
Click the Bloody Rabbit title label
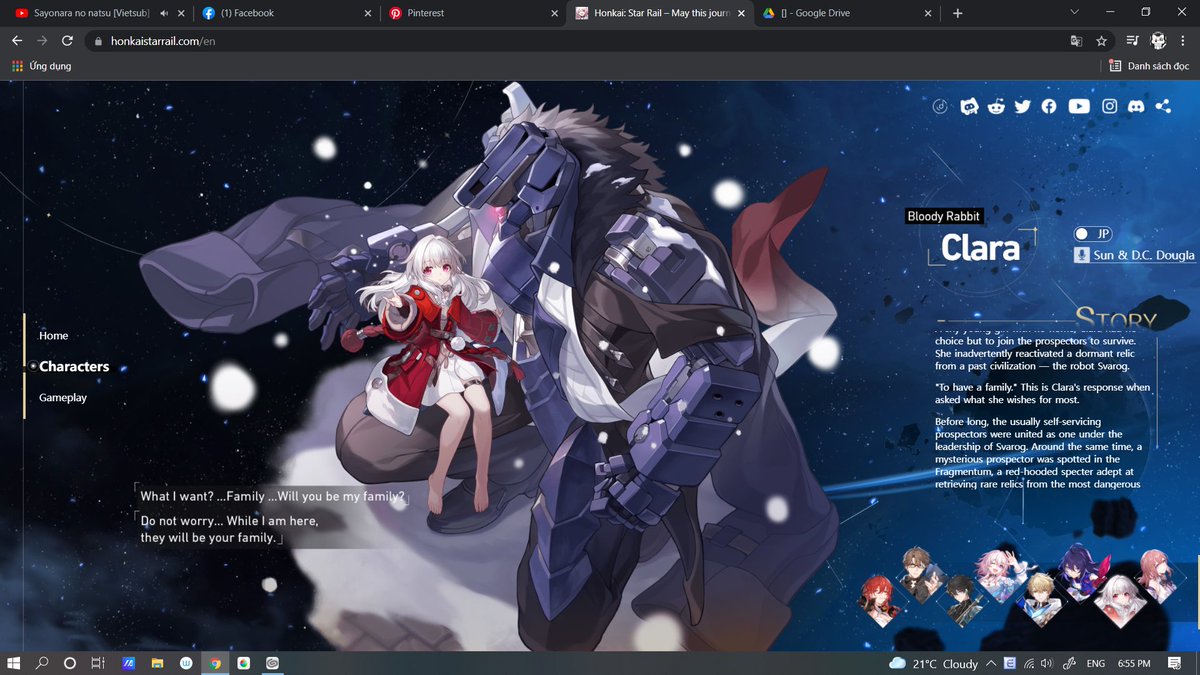(944, 216)
